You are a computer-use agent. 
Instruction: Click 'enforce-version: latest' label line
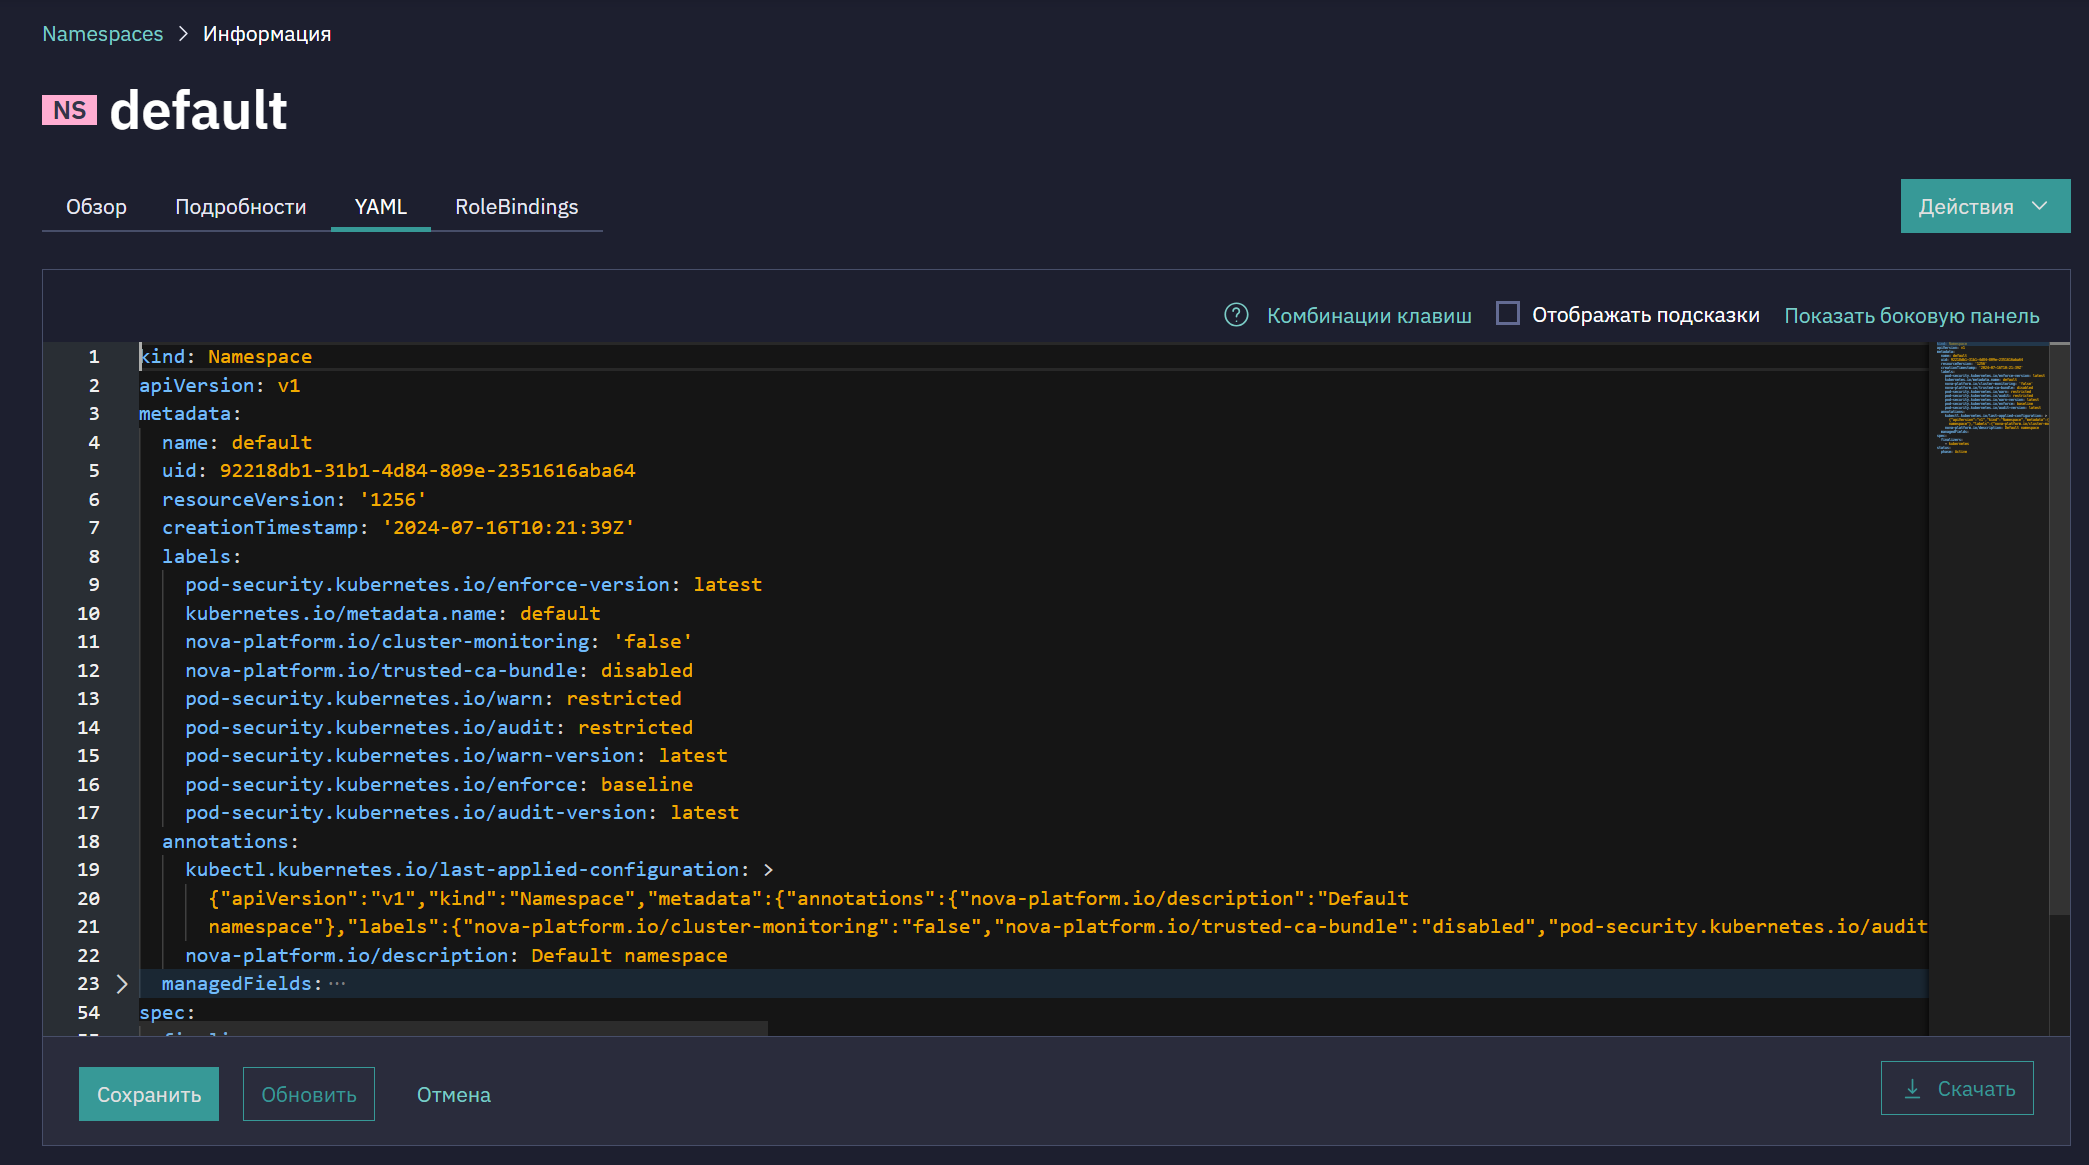(x=474, y=584)
